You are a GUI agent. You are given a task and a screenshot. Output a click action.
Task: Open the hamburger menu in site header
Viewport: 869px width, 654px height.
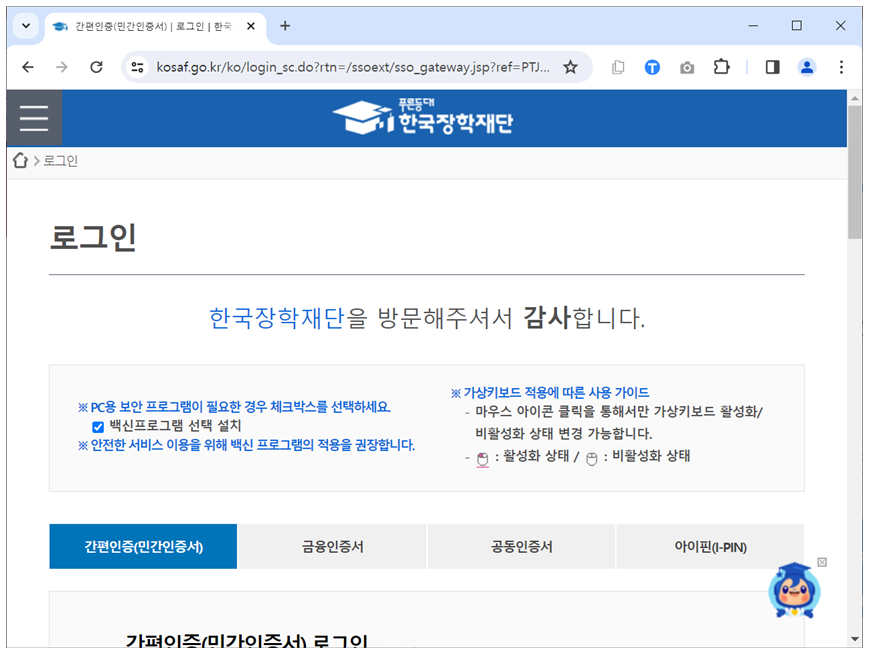34,118
